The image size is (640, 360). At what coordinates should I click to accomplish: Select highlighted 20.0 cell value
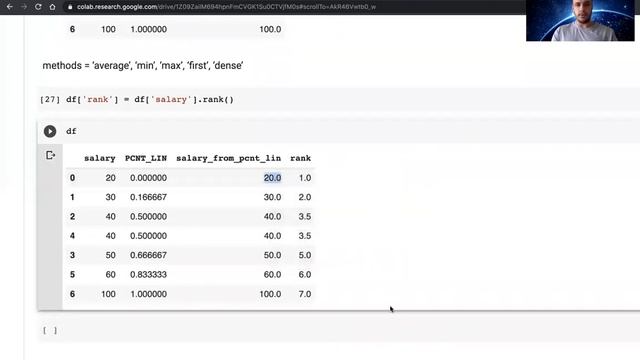tap(272, 178)
